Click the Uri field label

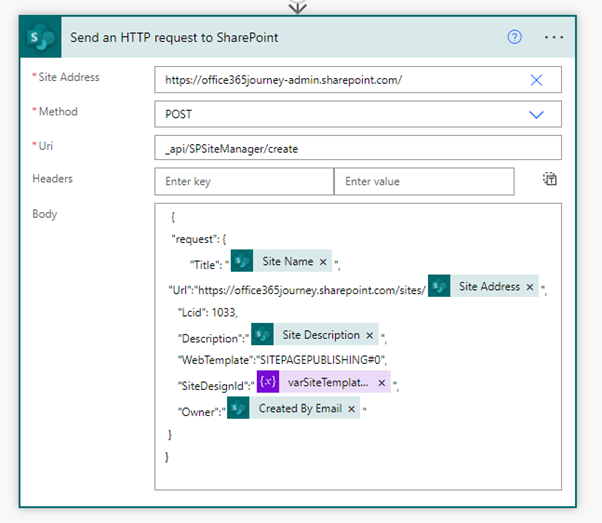(x=45, y=146)
